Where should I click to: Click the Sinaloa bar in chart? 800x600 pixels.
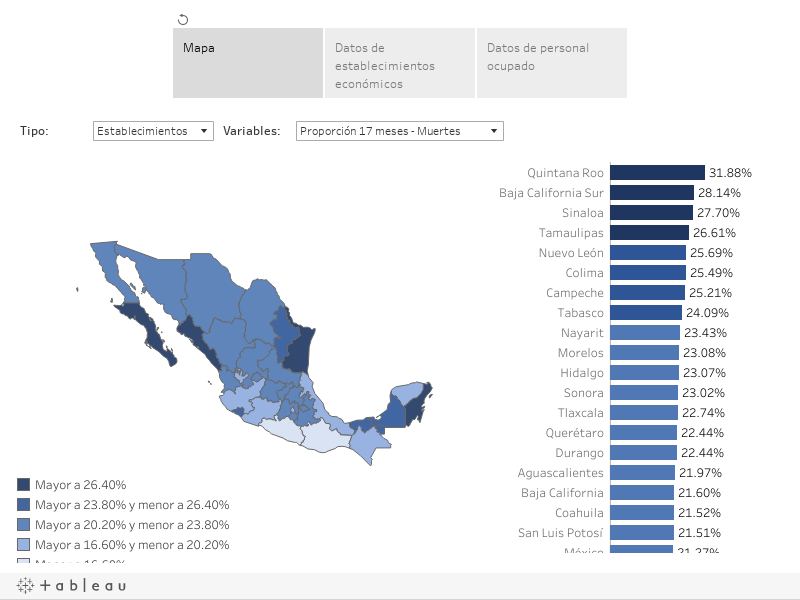point(650,213)
